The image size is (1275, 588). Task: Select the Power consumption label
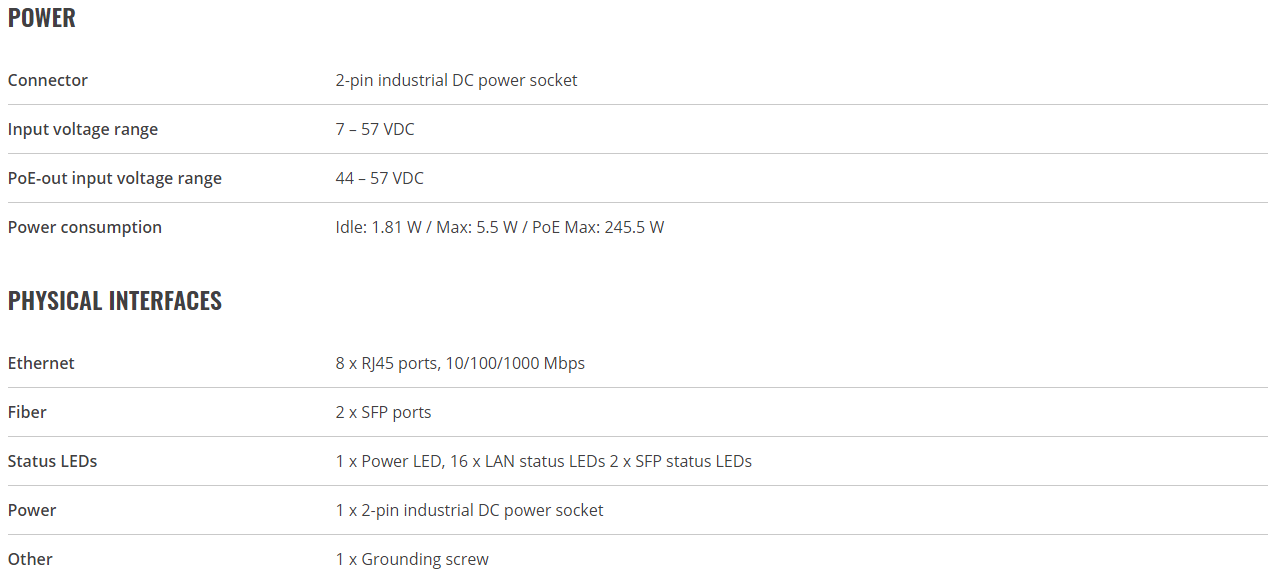pos(85,227)
